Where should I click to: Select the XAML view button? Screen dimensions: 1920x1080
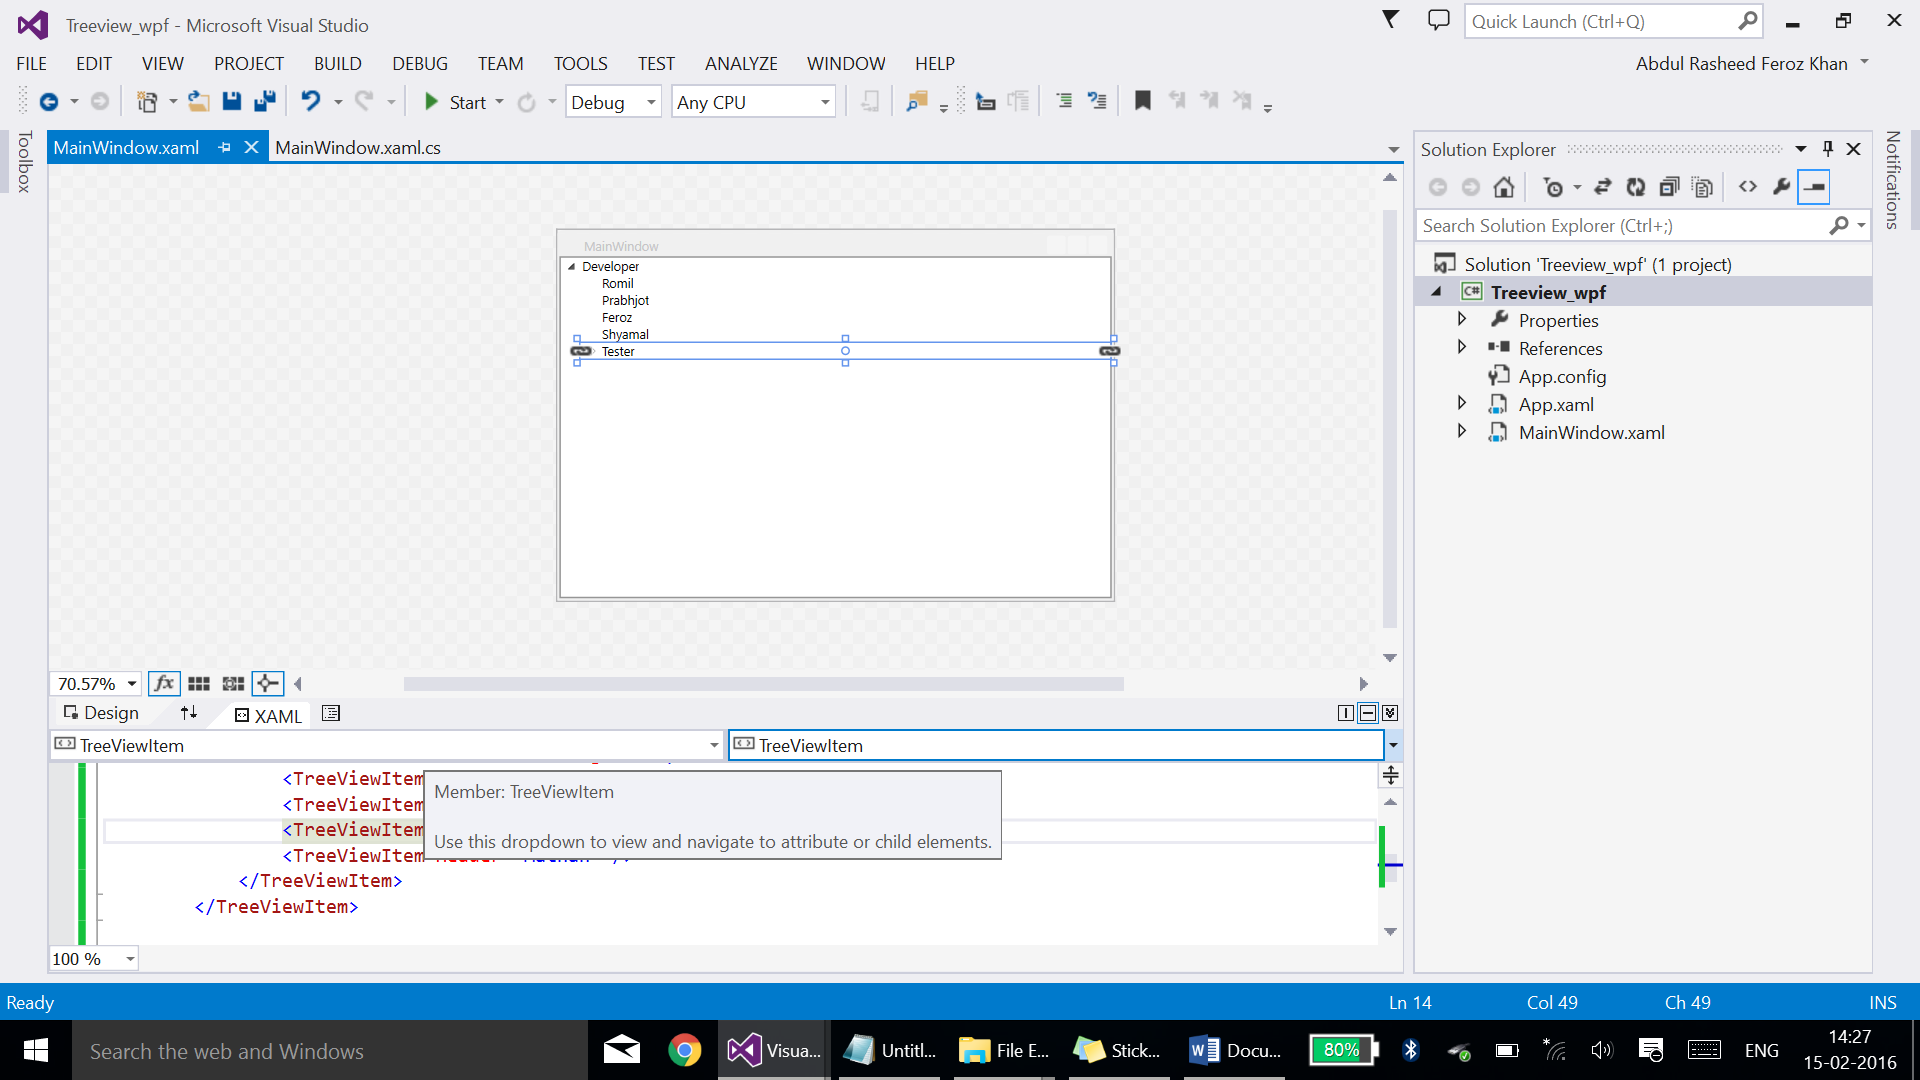(x=268, y=715)
